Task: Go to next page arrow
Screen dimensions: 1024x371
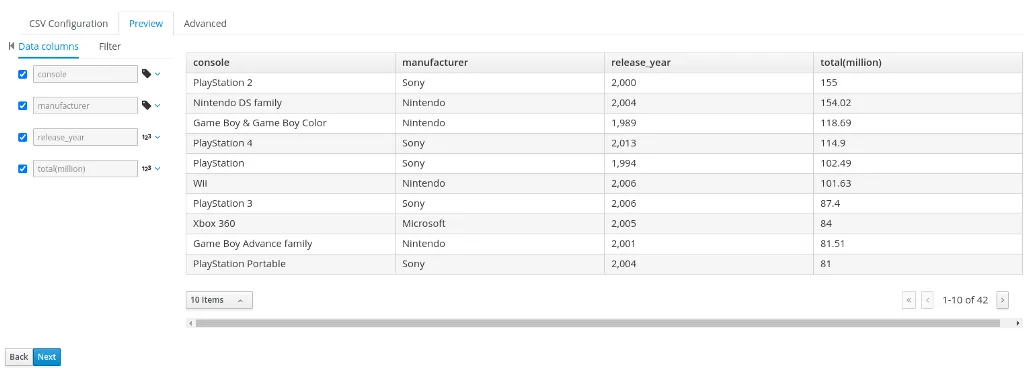Action: (1002, 300)
